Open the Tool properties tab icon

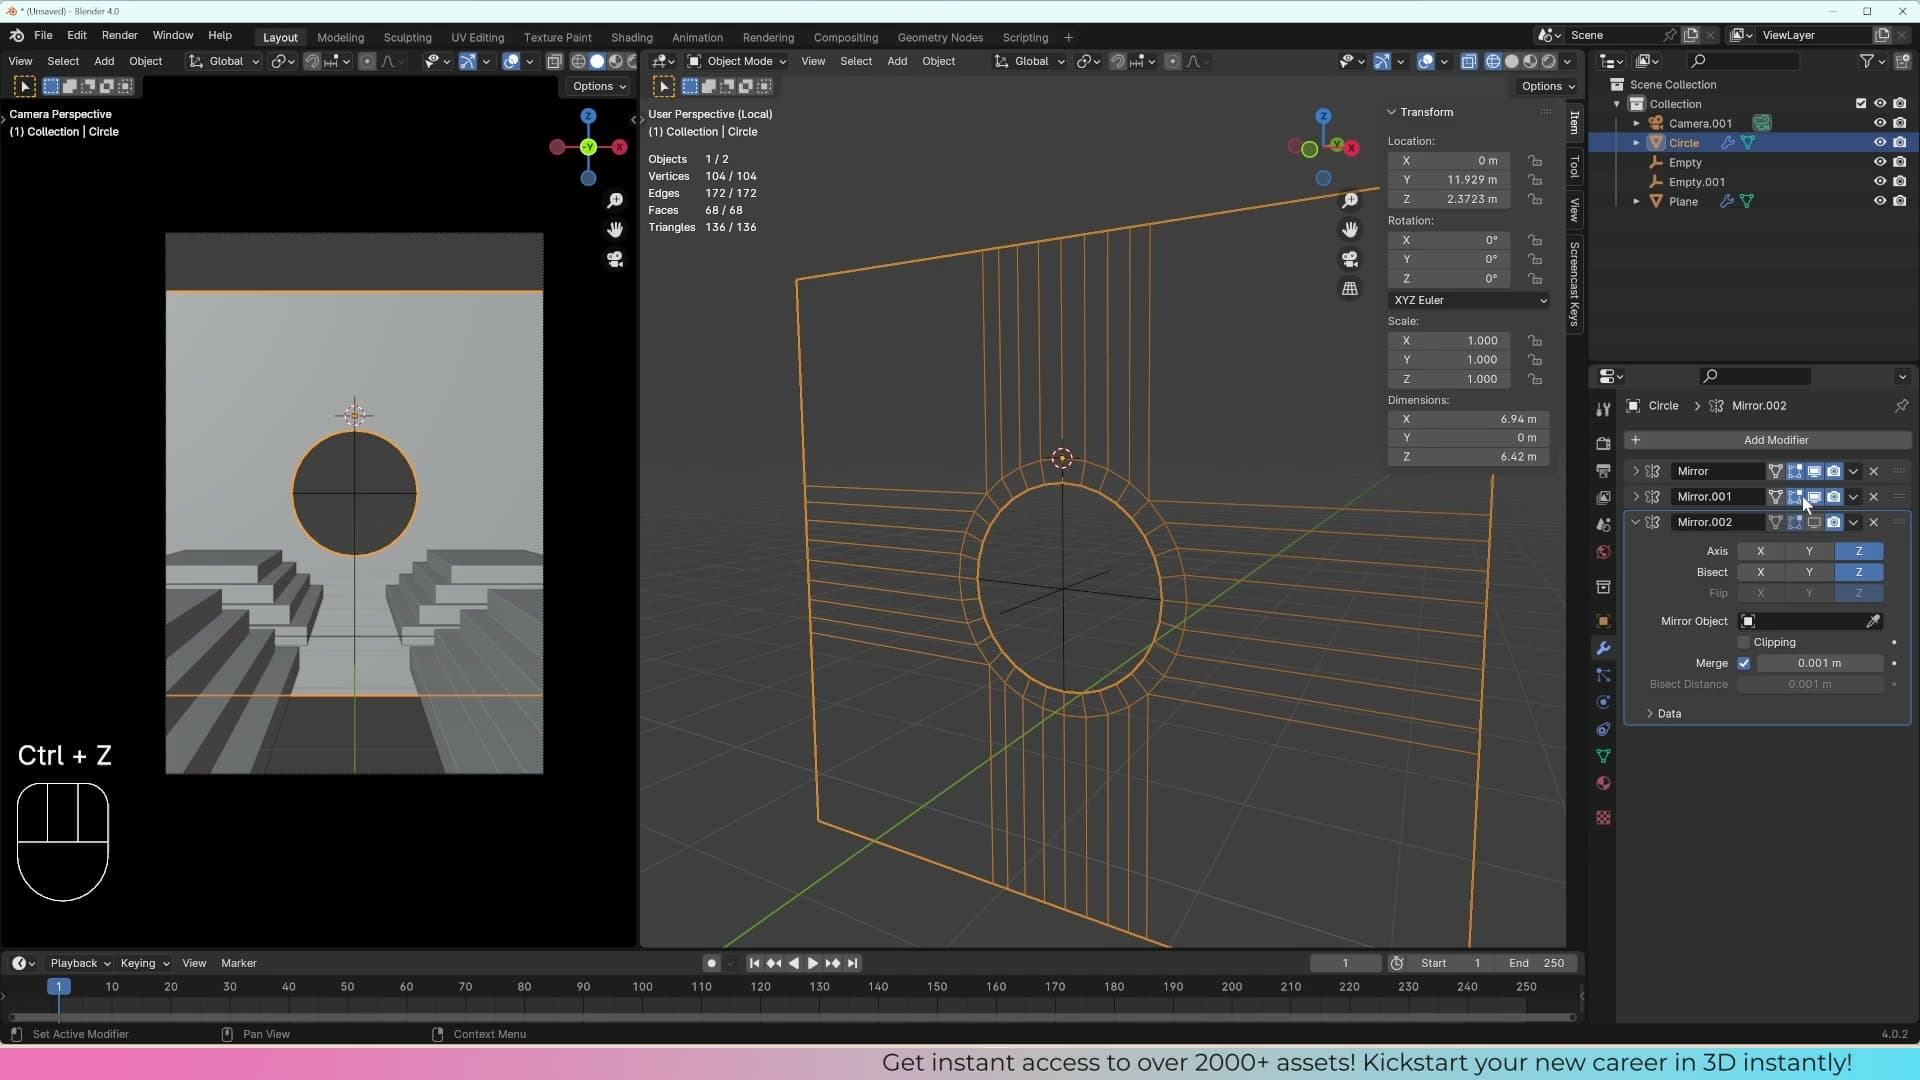pos(1603,409)
